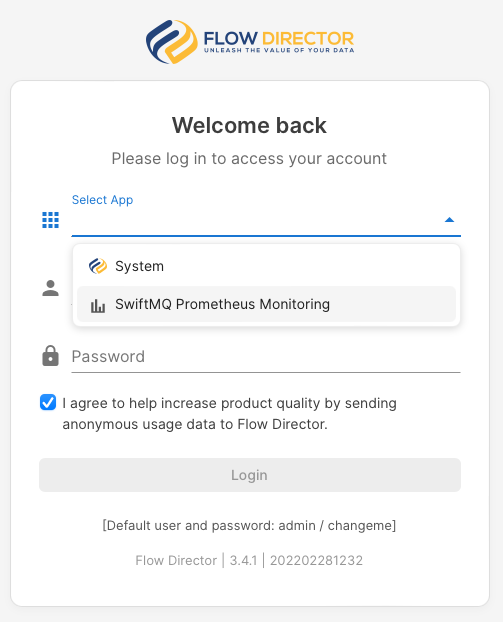Click the Select App combo box field

tap(266, 220)
